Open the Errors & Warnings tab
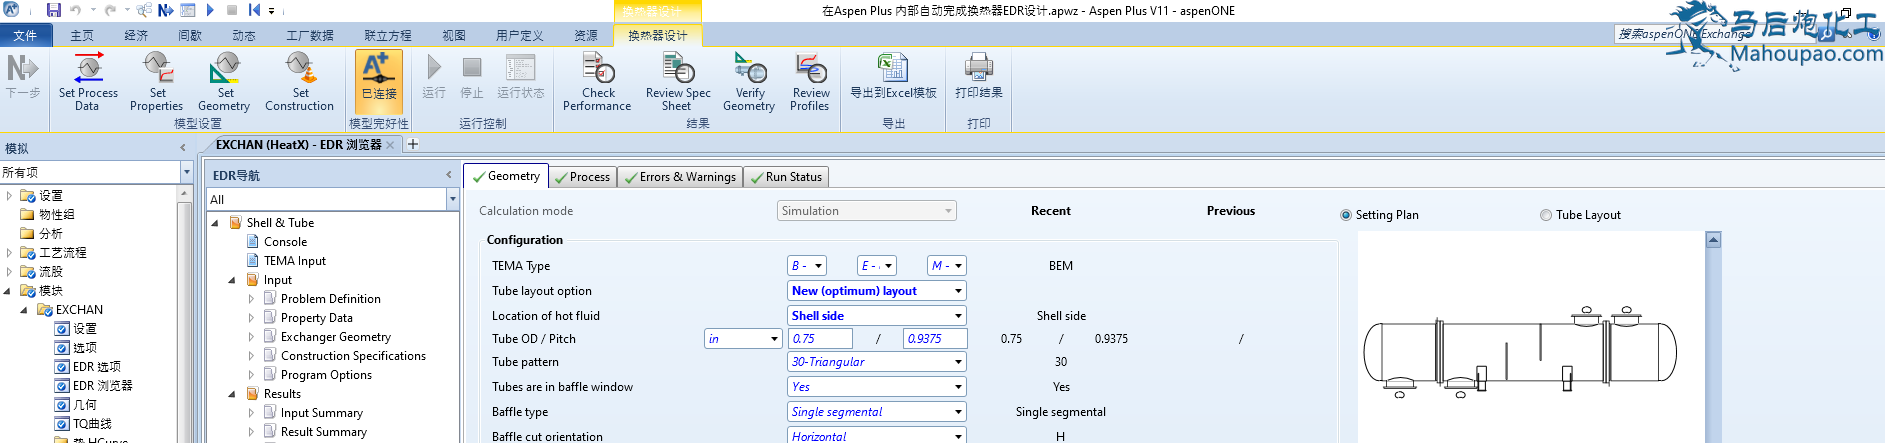The width and height of the screenshot is (1885, 443). 679,177
